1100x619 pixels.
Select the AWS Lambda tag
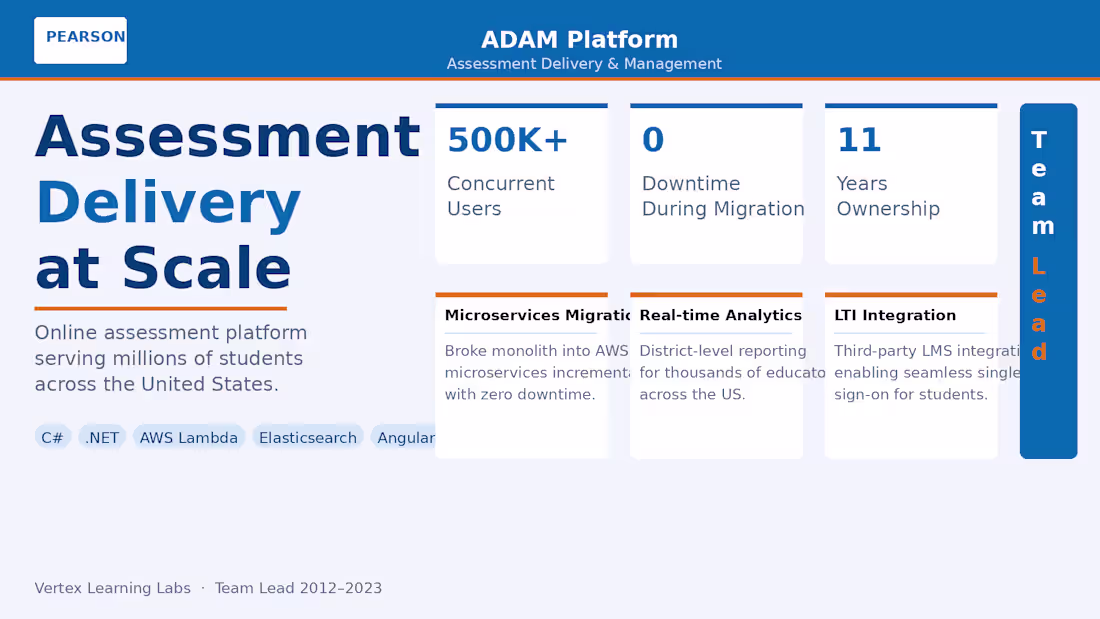pyautogui.click(x=189, y=438)
